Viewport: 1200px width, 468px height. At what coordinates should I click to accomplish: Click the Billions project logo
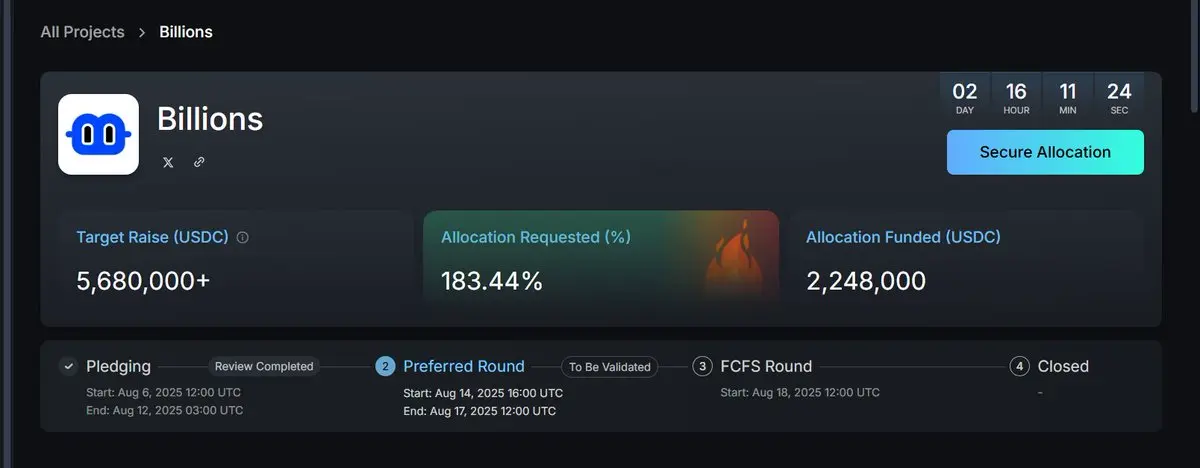[x=98, y=134]
